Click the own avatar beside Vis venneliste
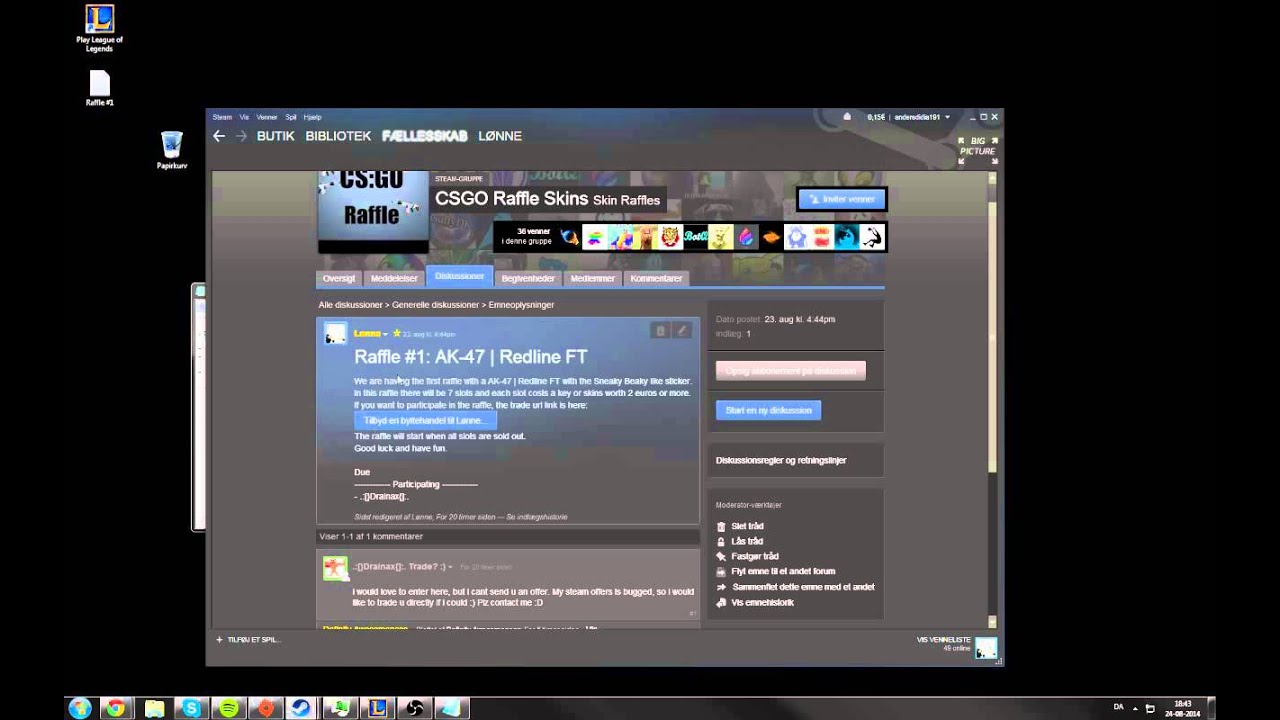 tap(986, 648)
